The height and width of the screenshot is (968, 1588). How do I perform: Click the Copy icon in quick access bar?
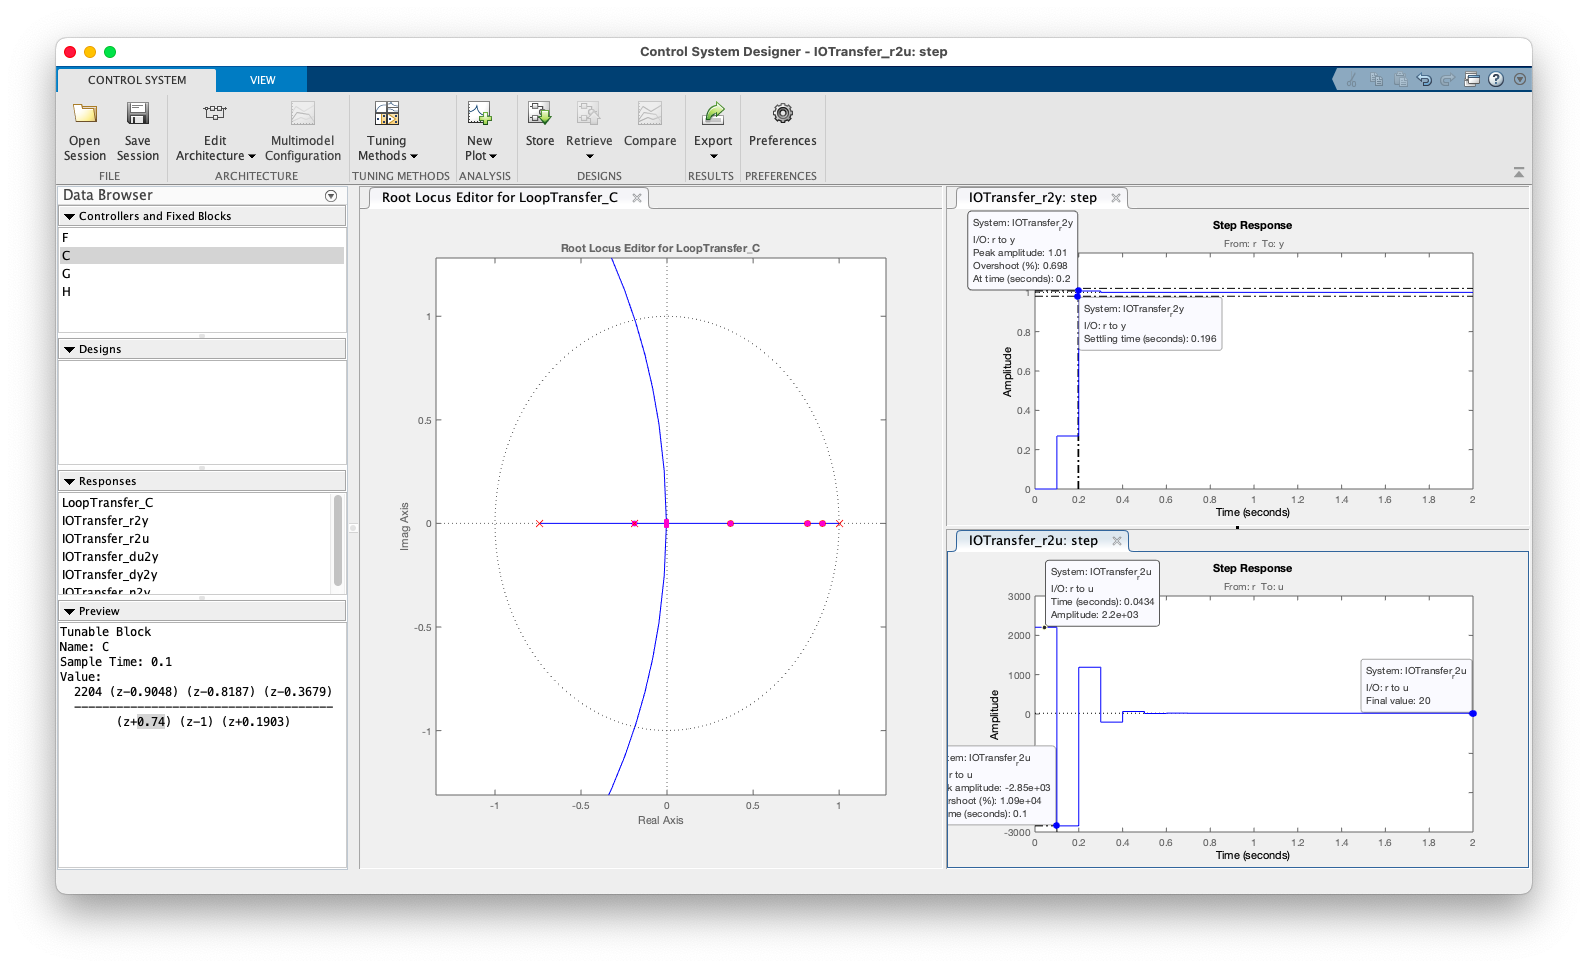point(1376,80)
